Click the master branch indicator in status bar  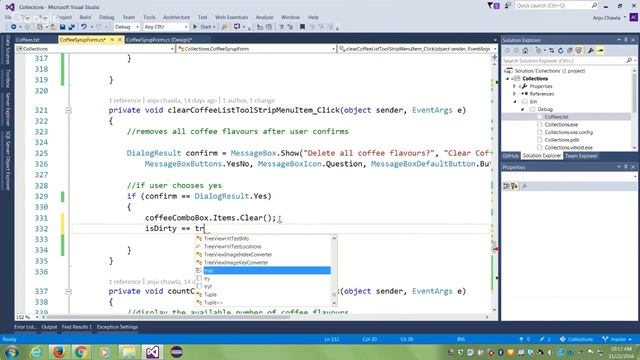(617, 339)
